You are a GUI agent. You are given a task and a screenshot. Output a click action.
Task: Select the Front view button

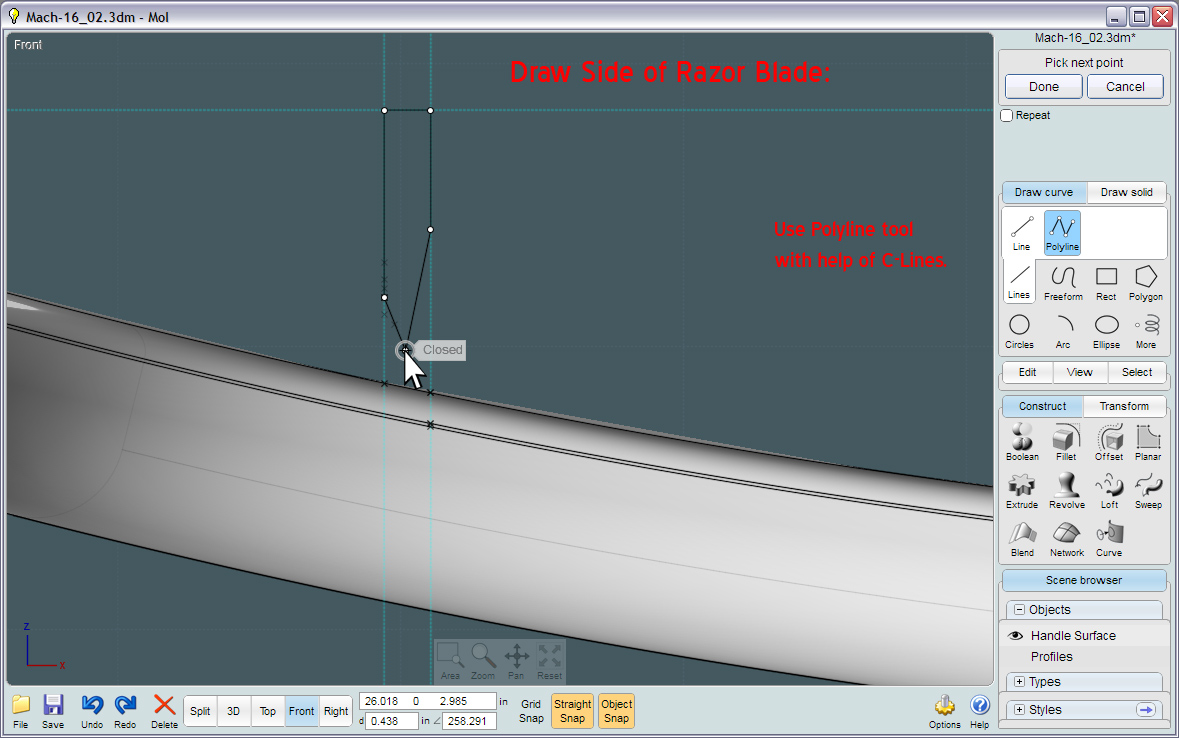302,711
